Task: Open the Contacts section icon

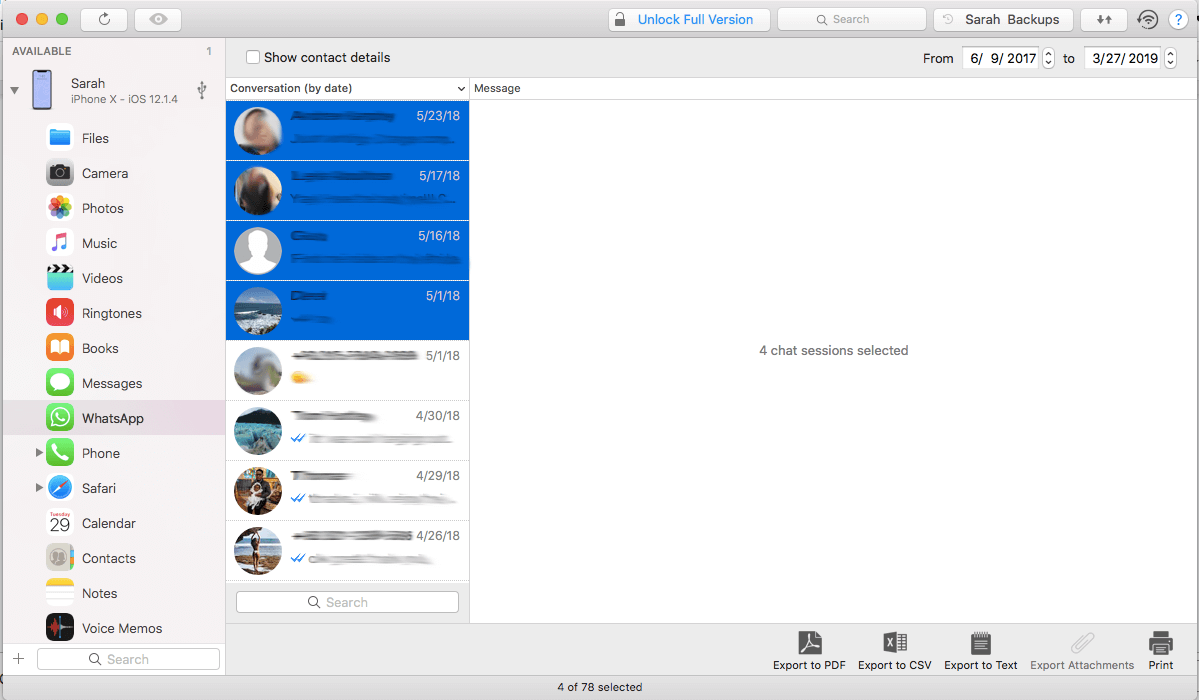Action: point(60,558)
